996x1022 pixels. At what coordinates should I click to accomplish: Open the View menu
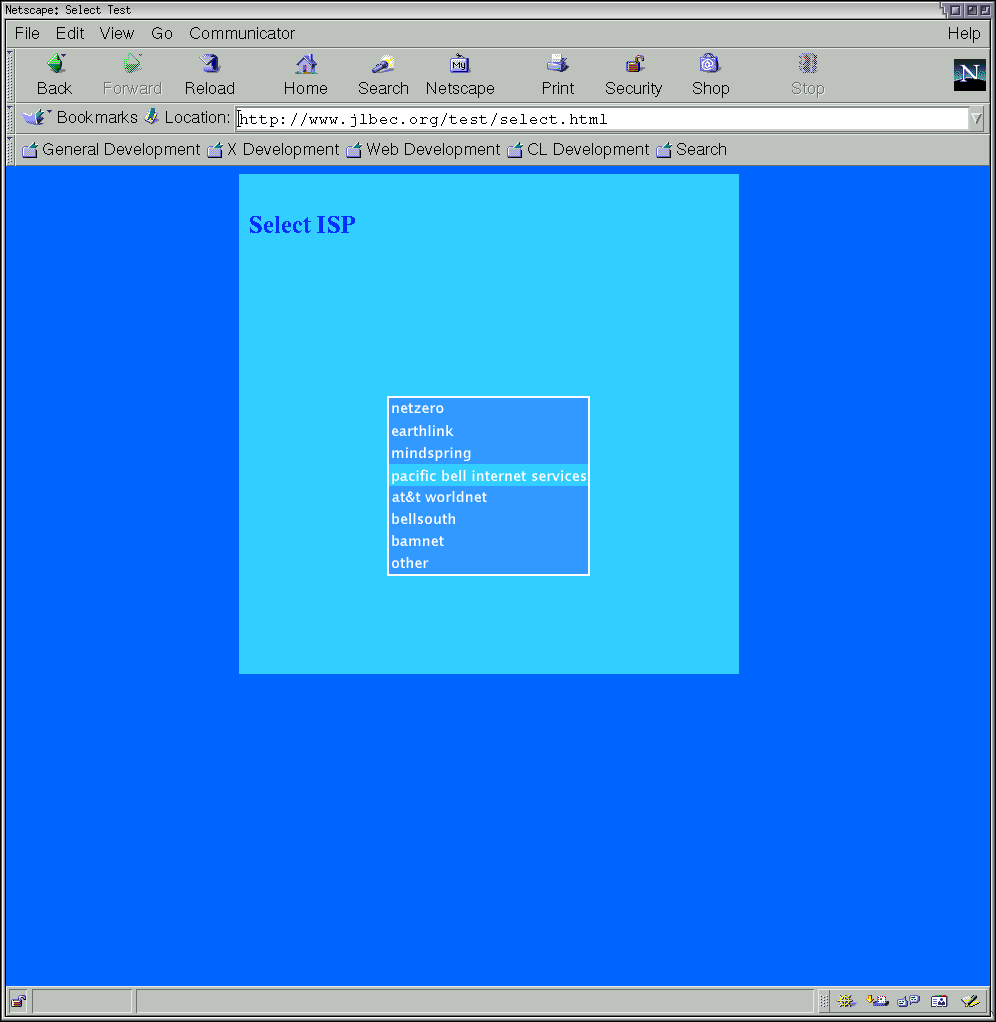click(x=117, y=33)
